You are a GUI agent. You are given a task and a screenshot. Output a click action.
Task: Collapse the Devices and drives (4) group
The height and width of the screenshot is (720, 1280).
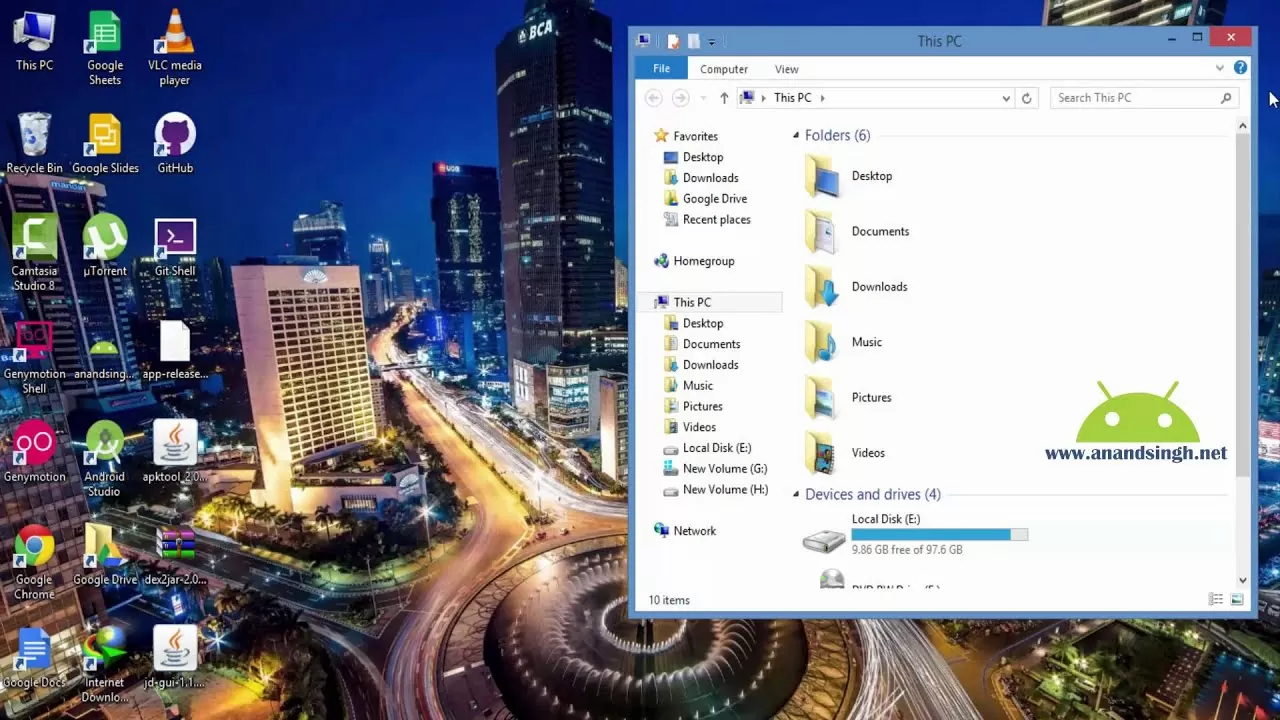click(x=796, y=494)
